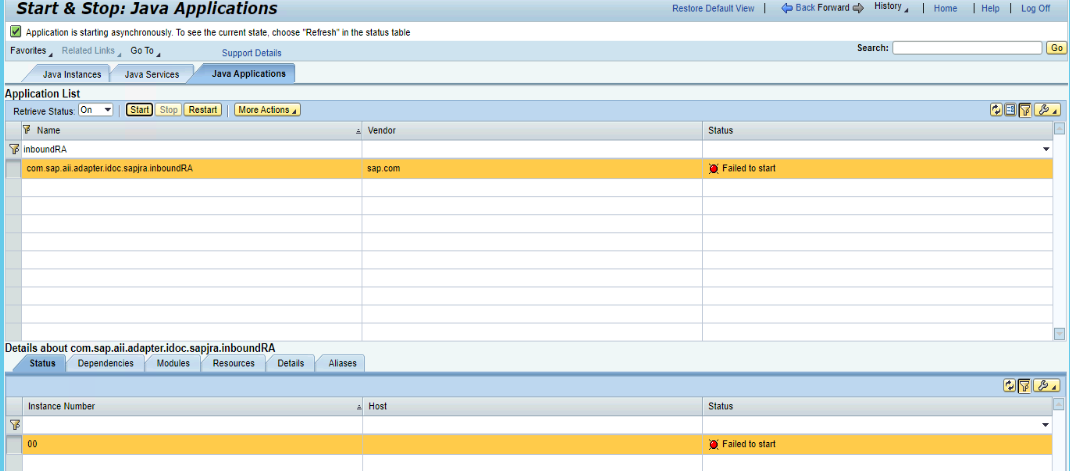Switch to Java Services tab
The height and width of the screenshot is (471, 1070).
tap(151, 74)
